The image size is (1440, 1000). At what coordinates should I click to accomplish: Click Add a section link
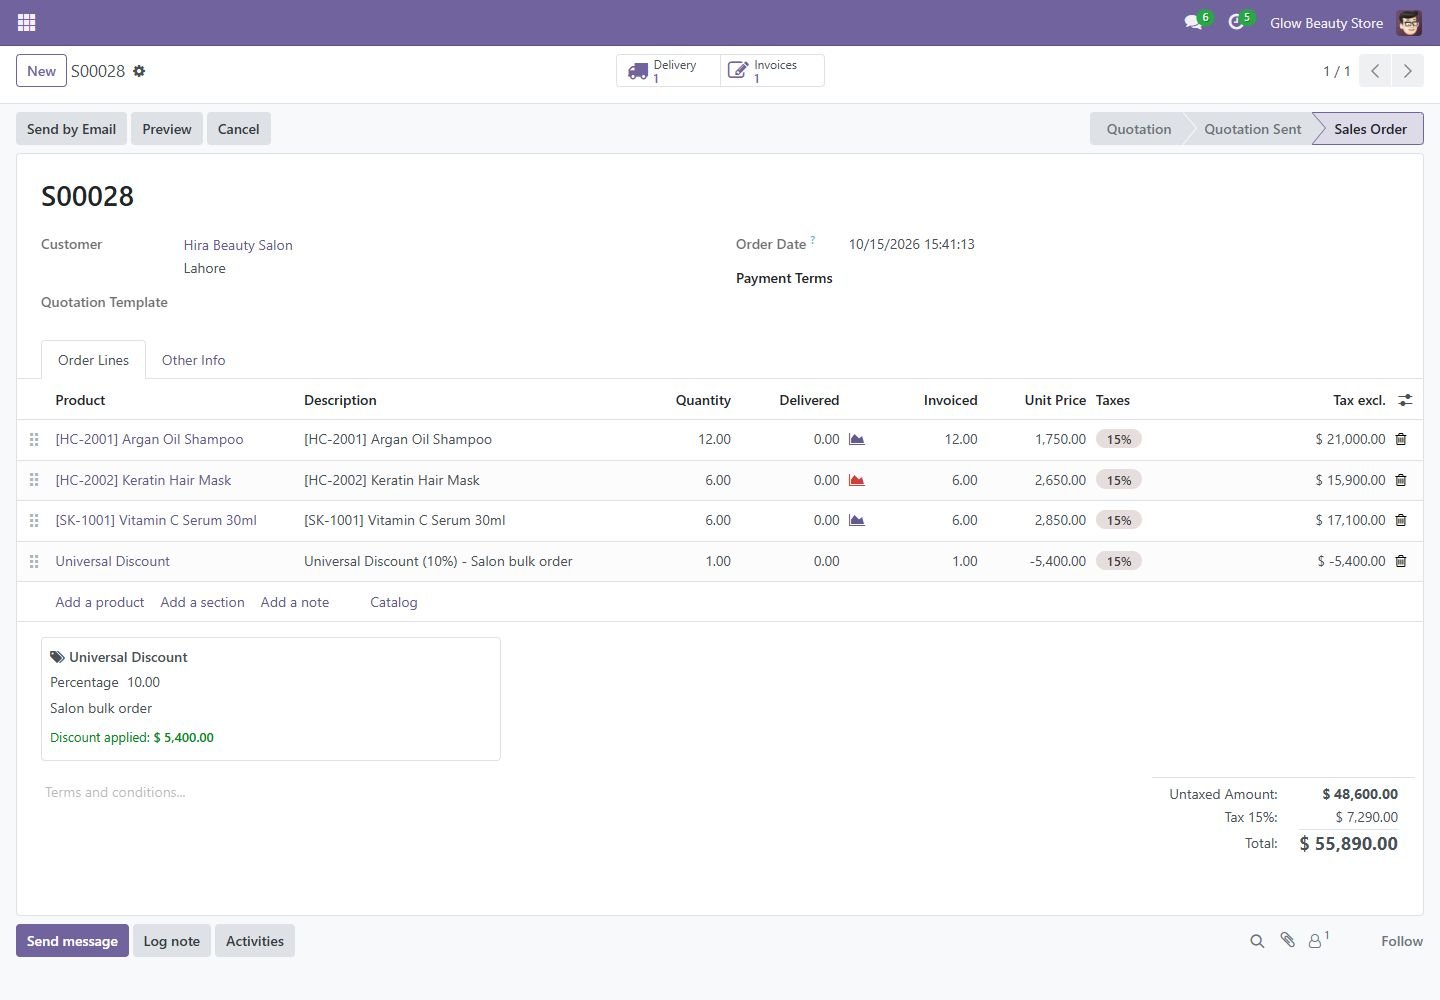(203, 602)
